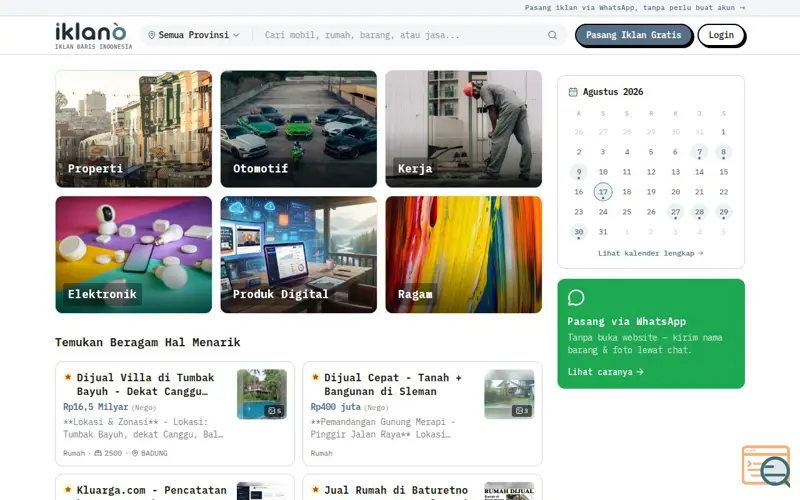The height and width of the screenshot is (500, 800).
Task: Open the Kerja category tile
Action: (464, 129)
